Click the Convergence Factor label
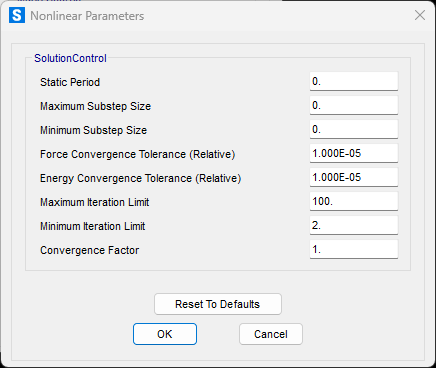Image resolution: width=436 pixels, height=368 pixels. tap(90, 250)
